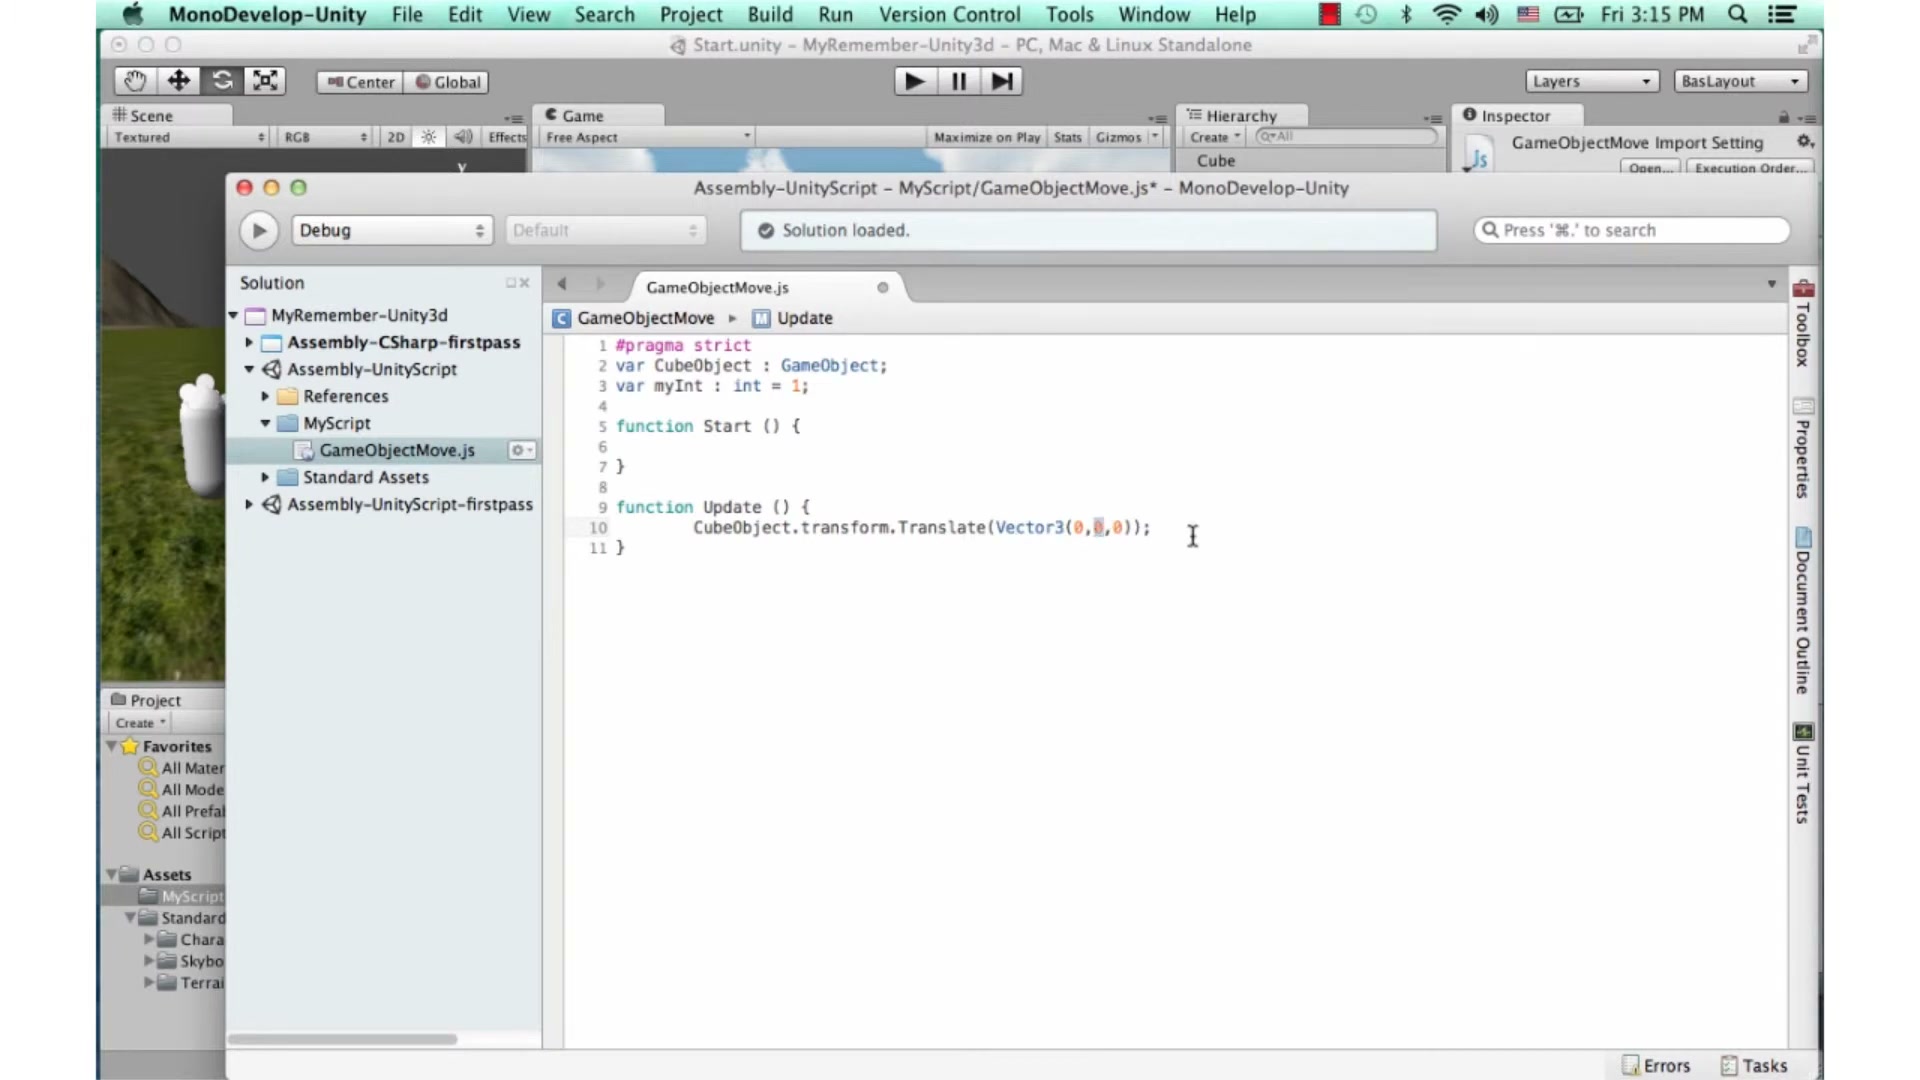This screenshot has width=1920, height=1080.
Task: Select the Unity hand tool
Action: coord(135,81)
